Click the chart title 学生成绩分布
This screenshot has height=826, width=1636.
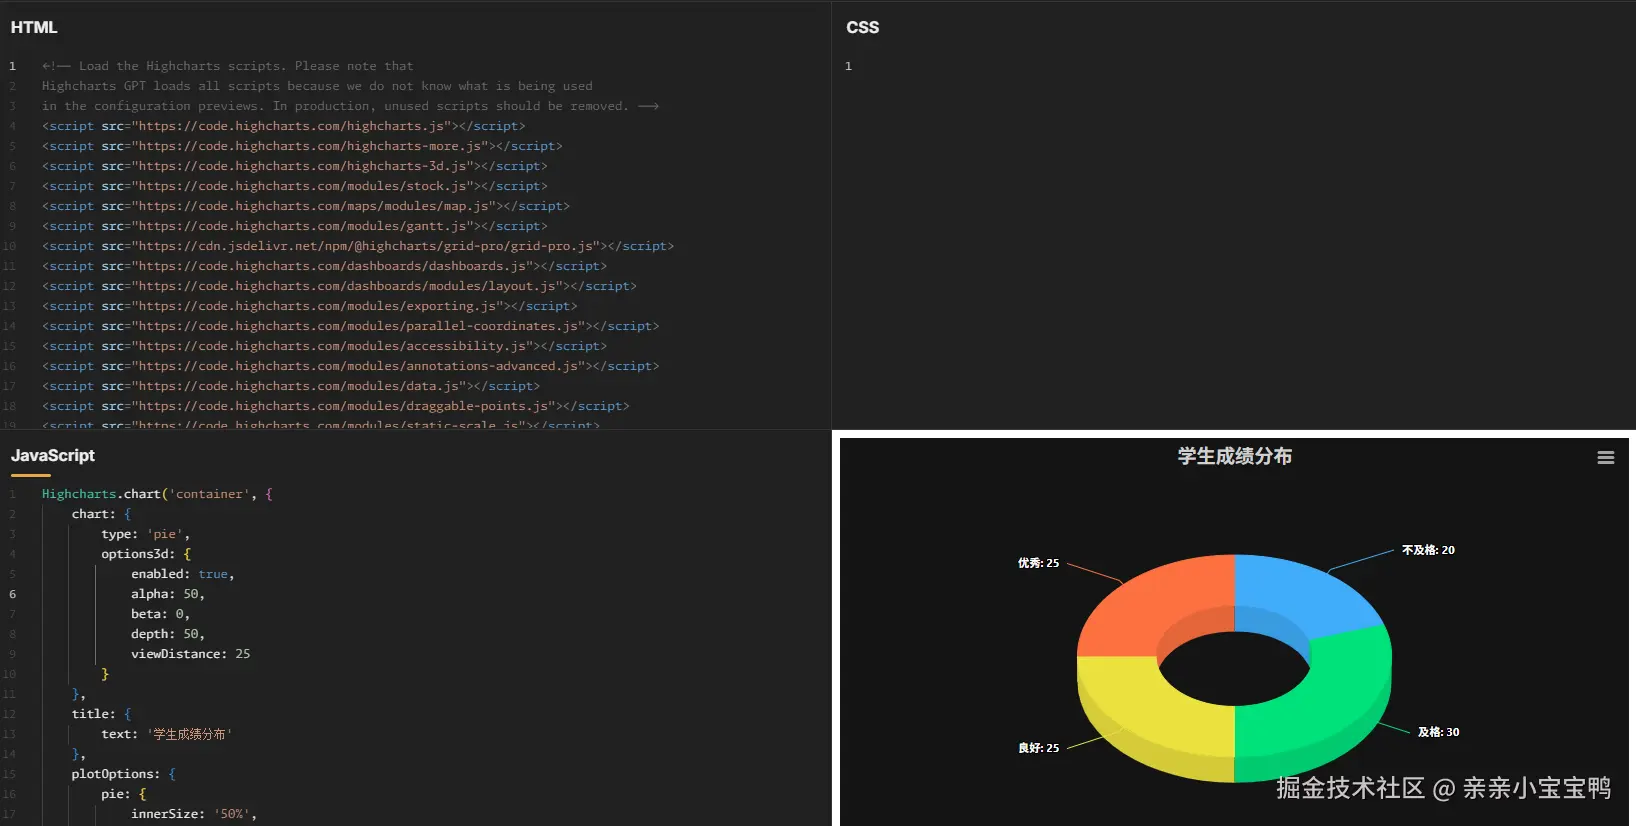(1234, 456)
